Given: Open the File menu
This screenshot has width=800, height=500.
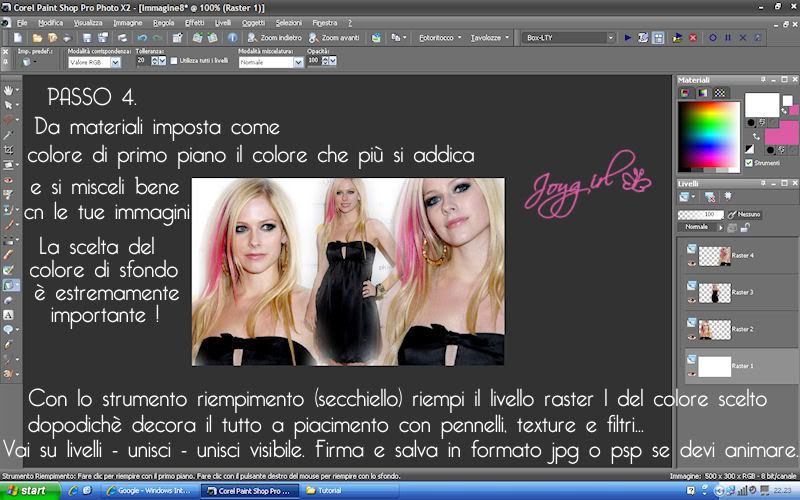Looking at the screenshot, I should (x=22, y=23).
